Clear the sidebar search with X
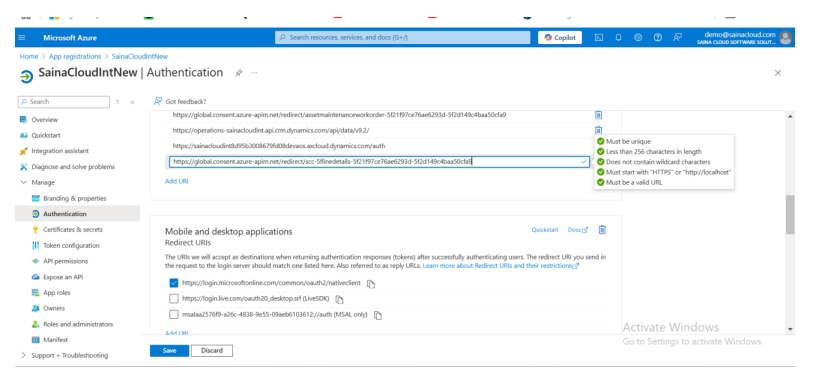828x385 pixels. [x=117, y=102]
